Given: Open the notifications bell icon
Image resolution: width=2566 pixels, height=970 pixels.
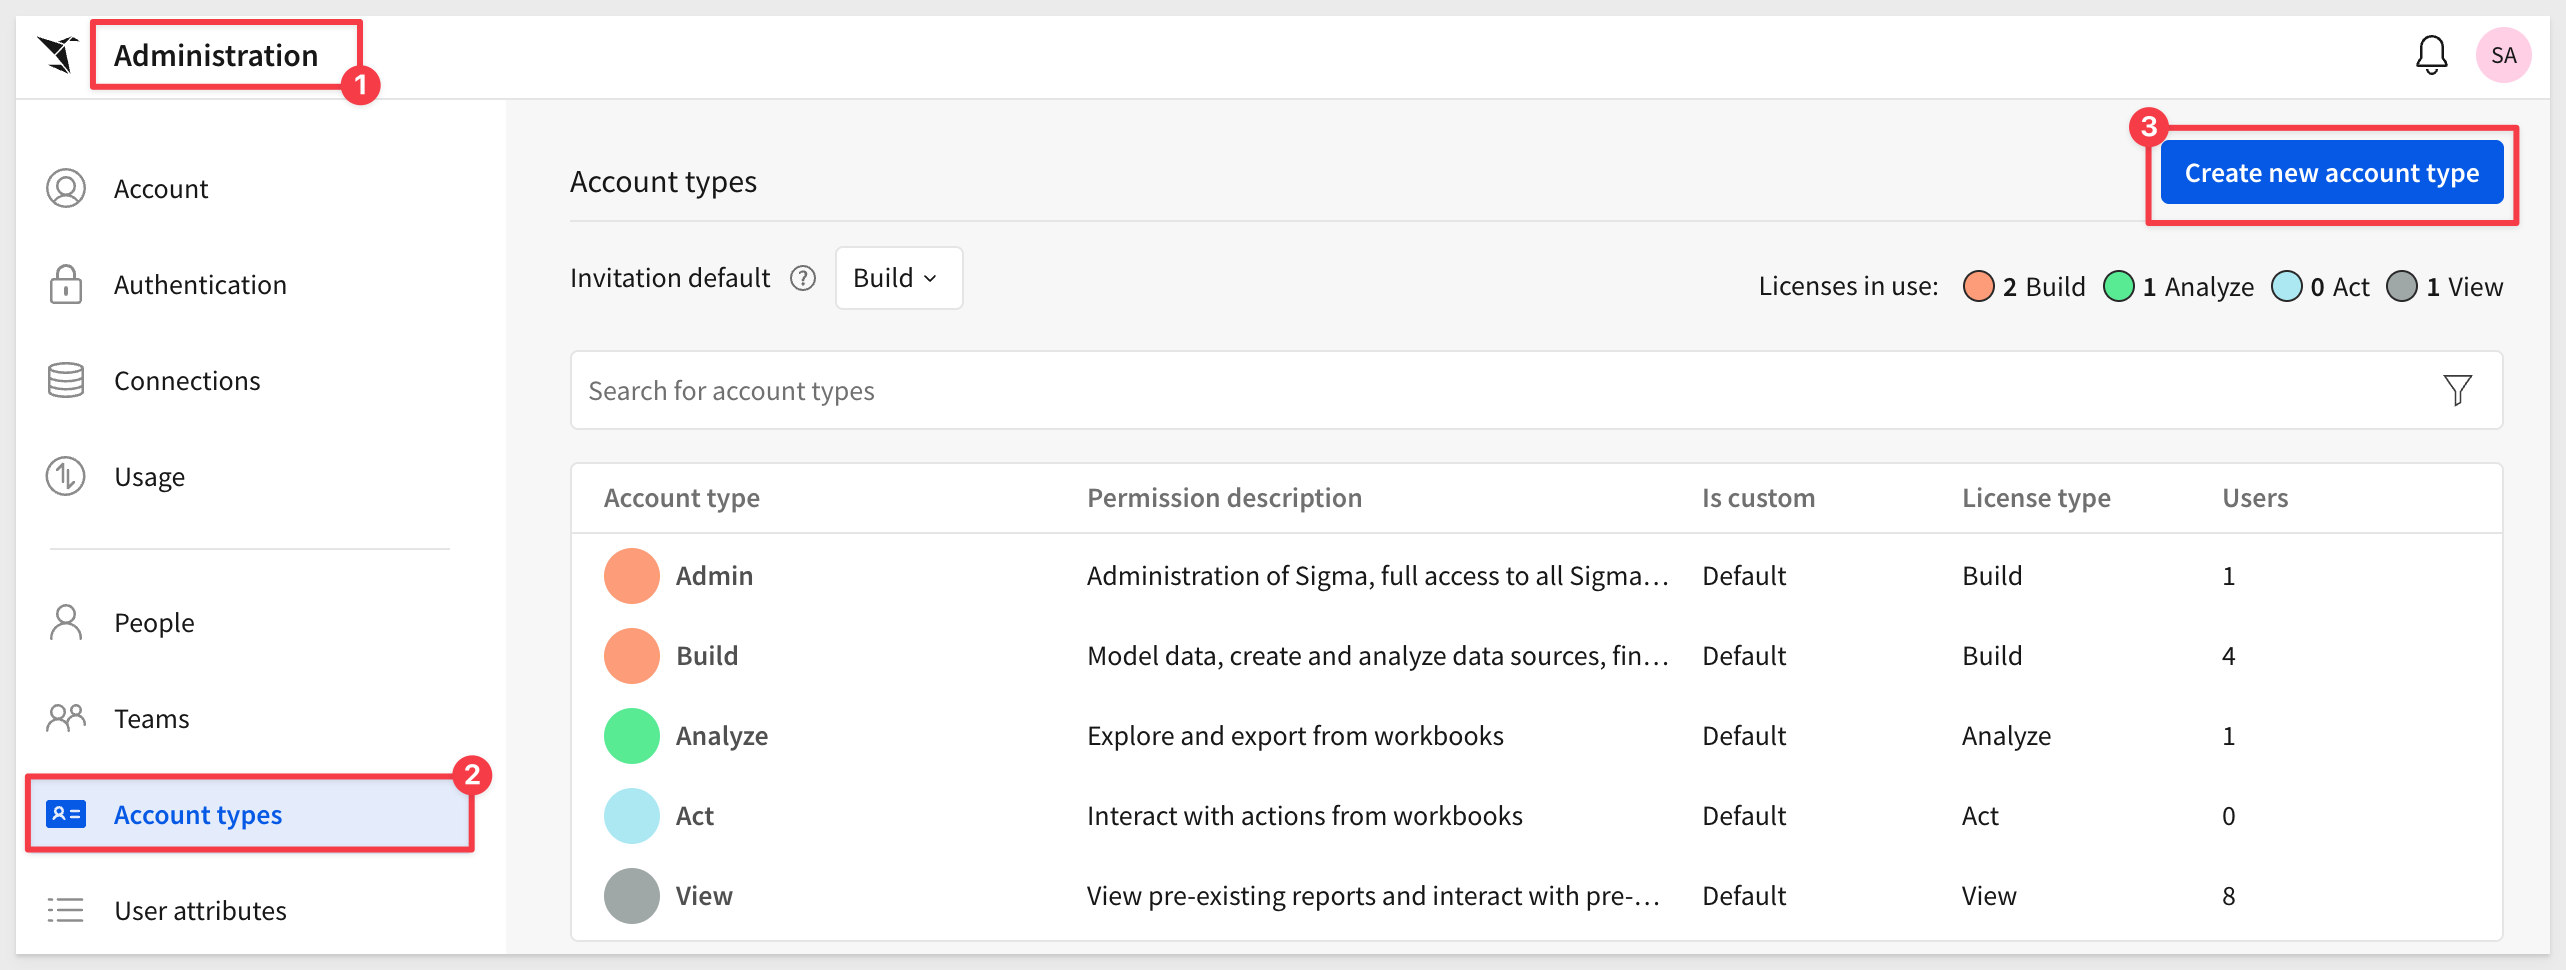Looking at the screenshot, I should coord(2431,55).
